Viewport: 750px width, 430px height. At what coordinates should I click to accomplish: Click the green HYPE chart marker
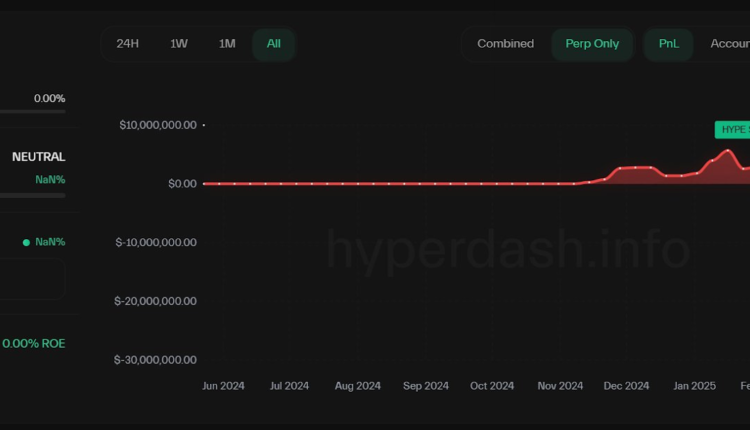[x=732, y=130]
